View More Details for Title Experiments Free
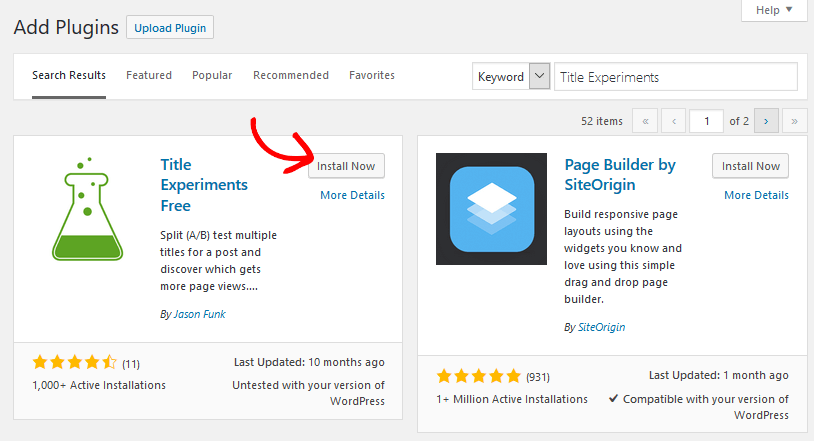This screenshot has height=441, width=814. tap(352, 195)
